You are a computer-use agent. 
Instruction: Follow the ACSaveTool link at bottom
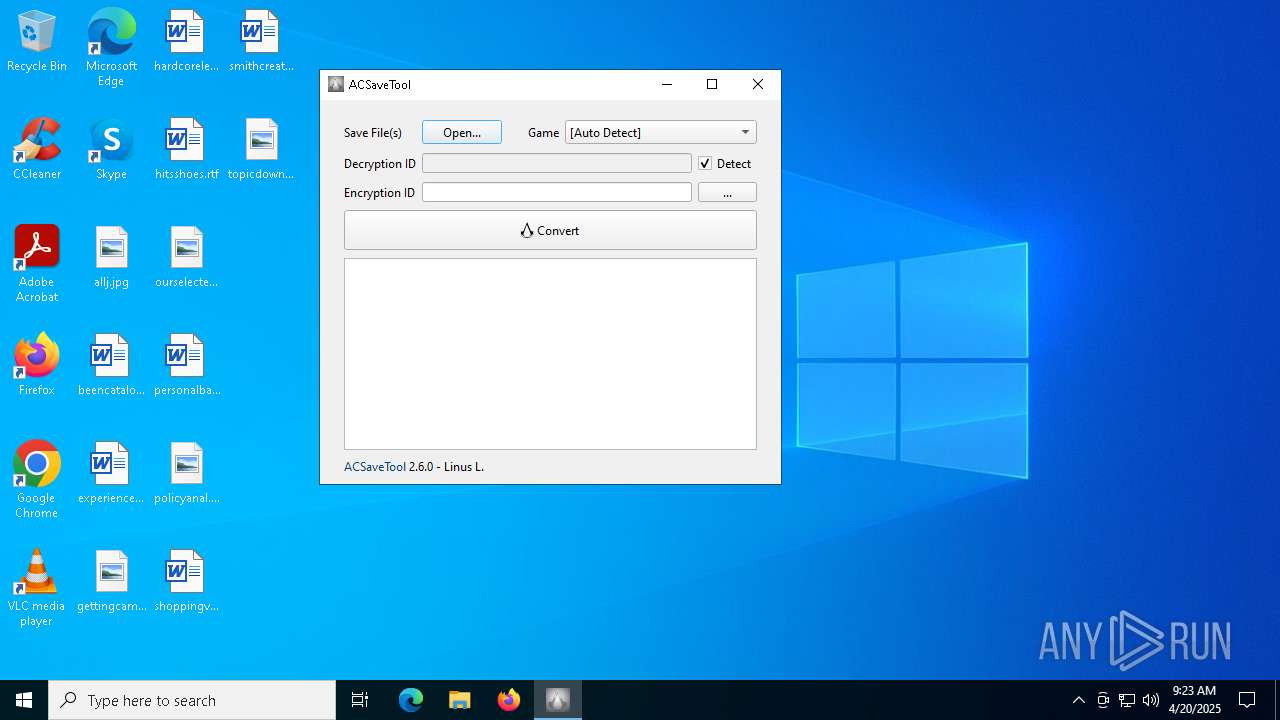point(375,467)
